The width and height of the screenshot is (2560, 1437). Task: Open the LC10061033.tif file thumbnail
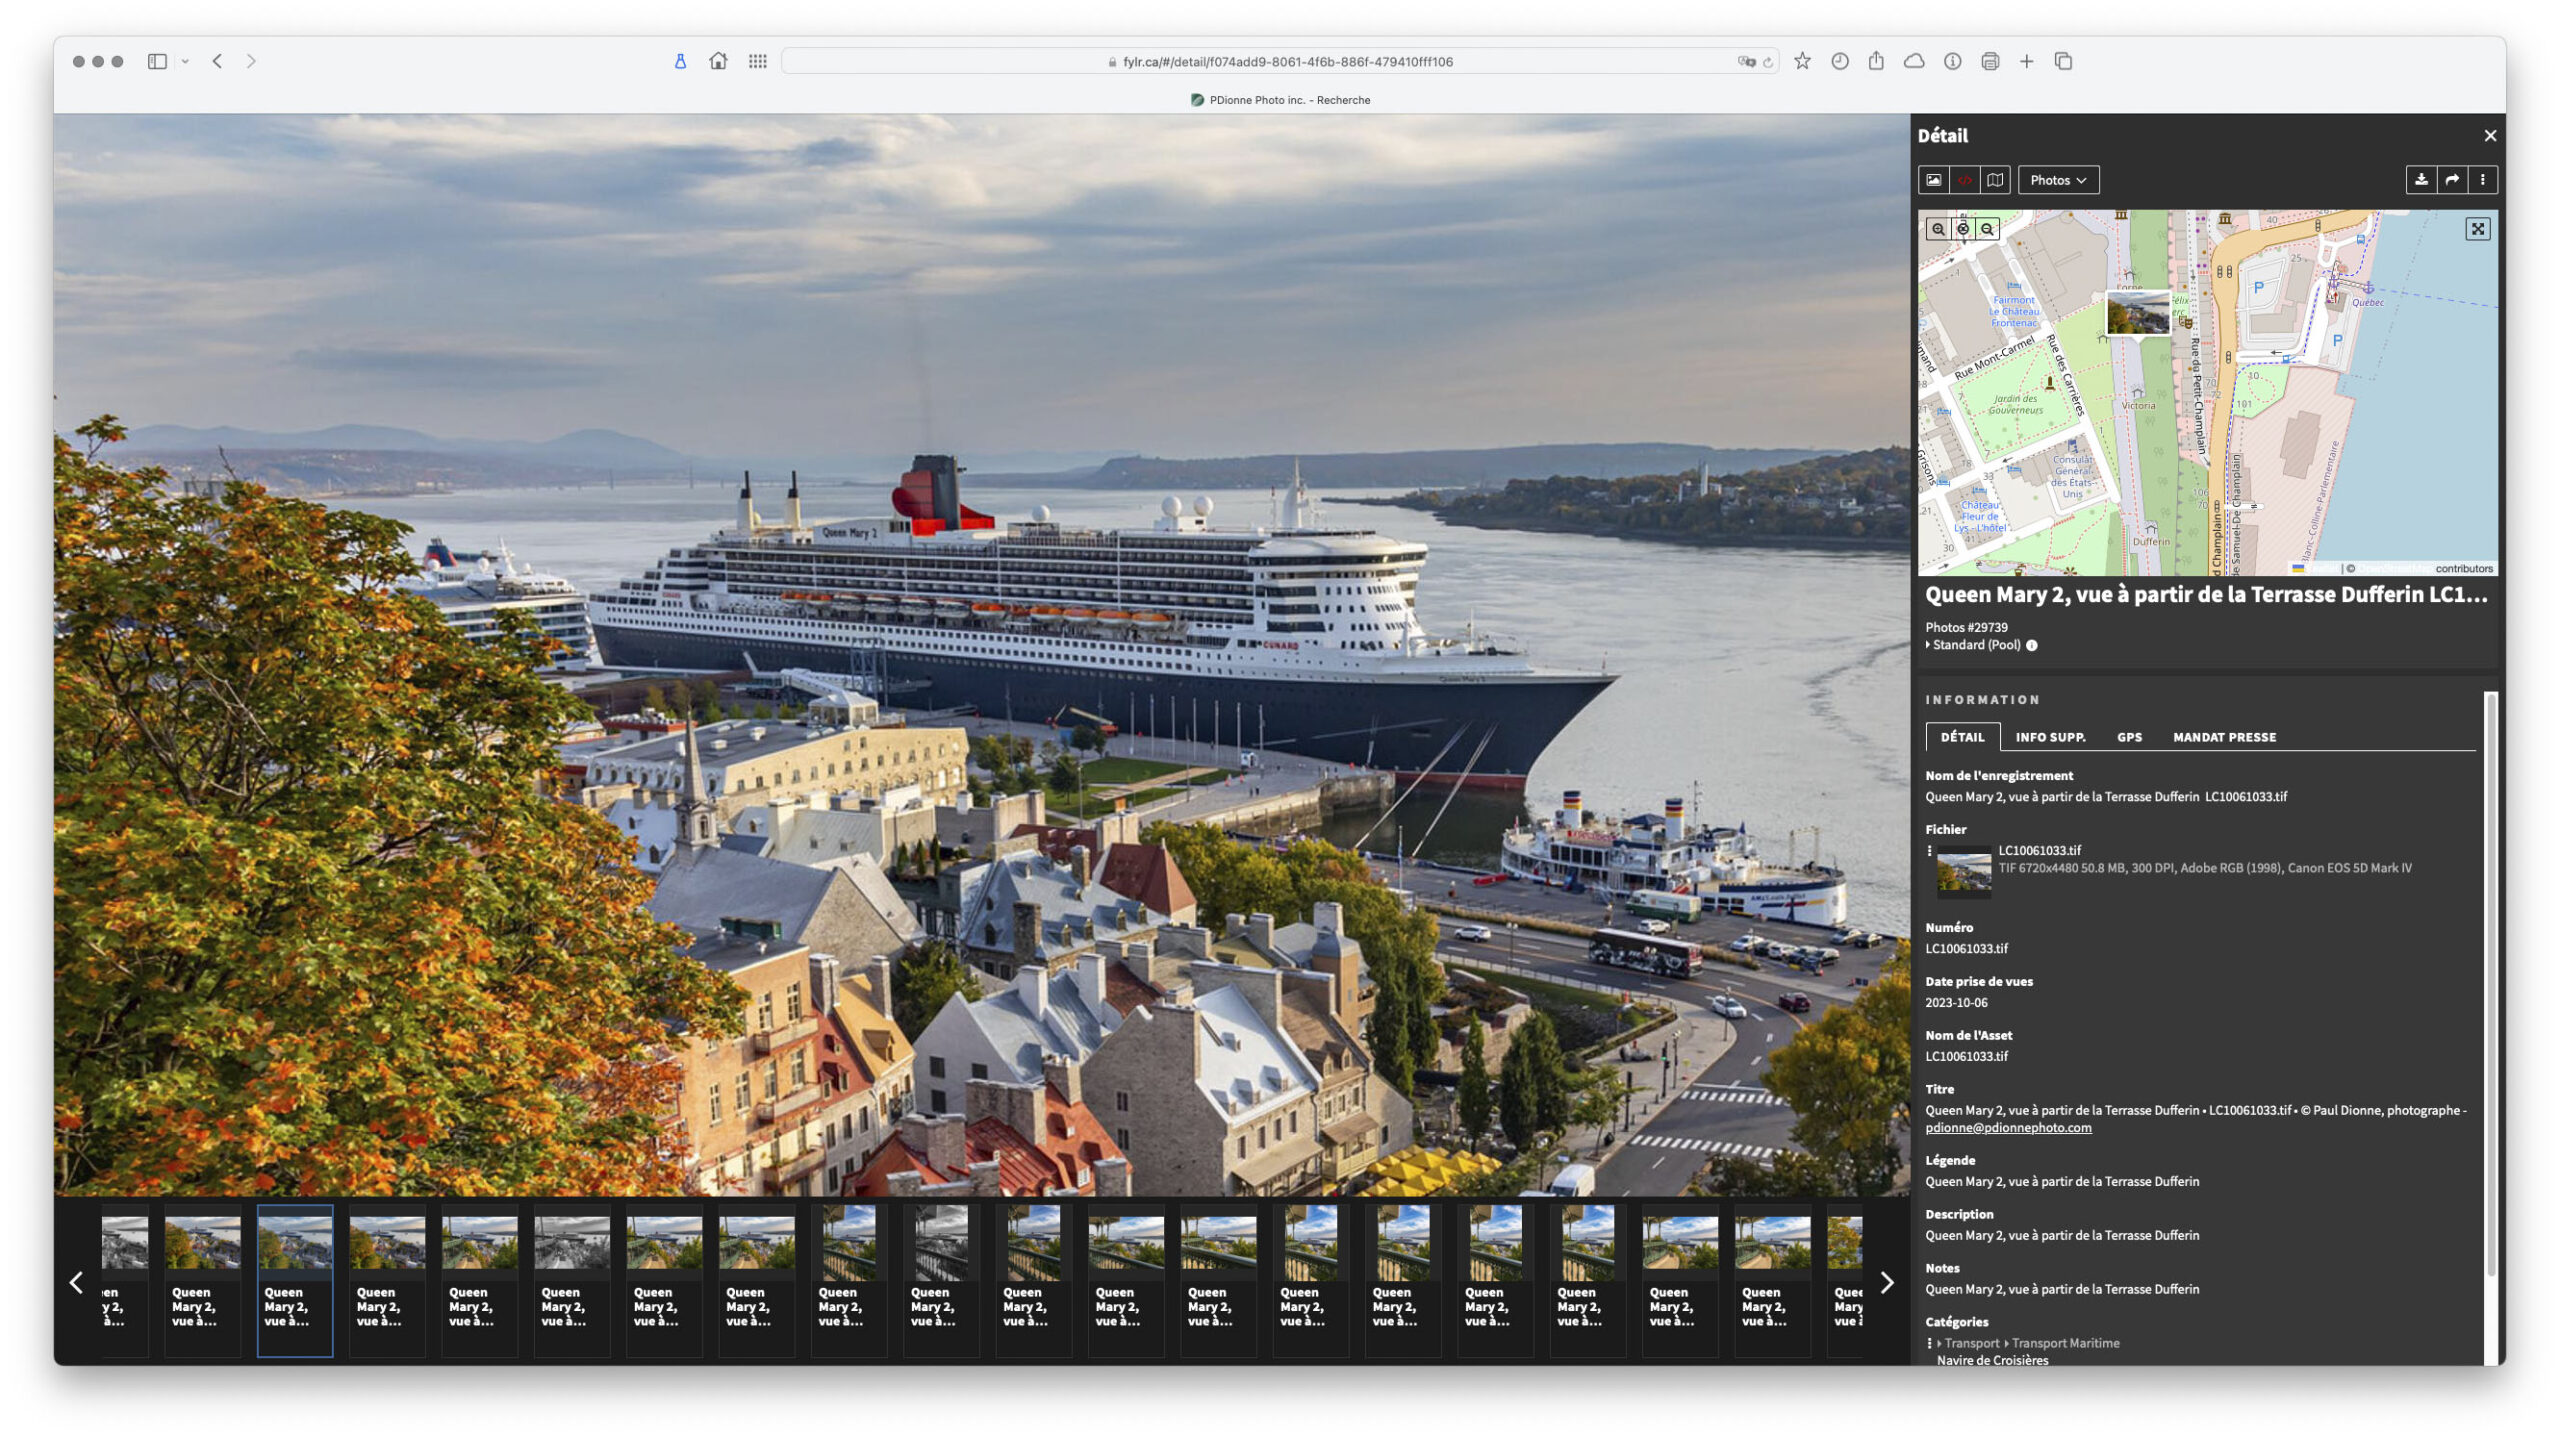(x=1963, y=871)
